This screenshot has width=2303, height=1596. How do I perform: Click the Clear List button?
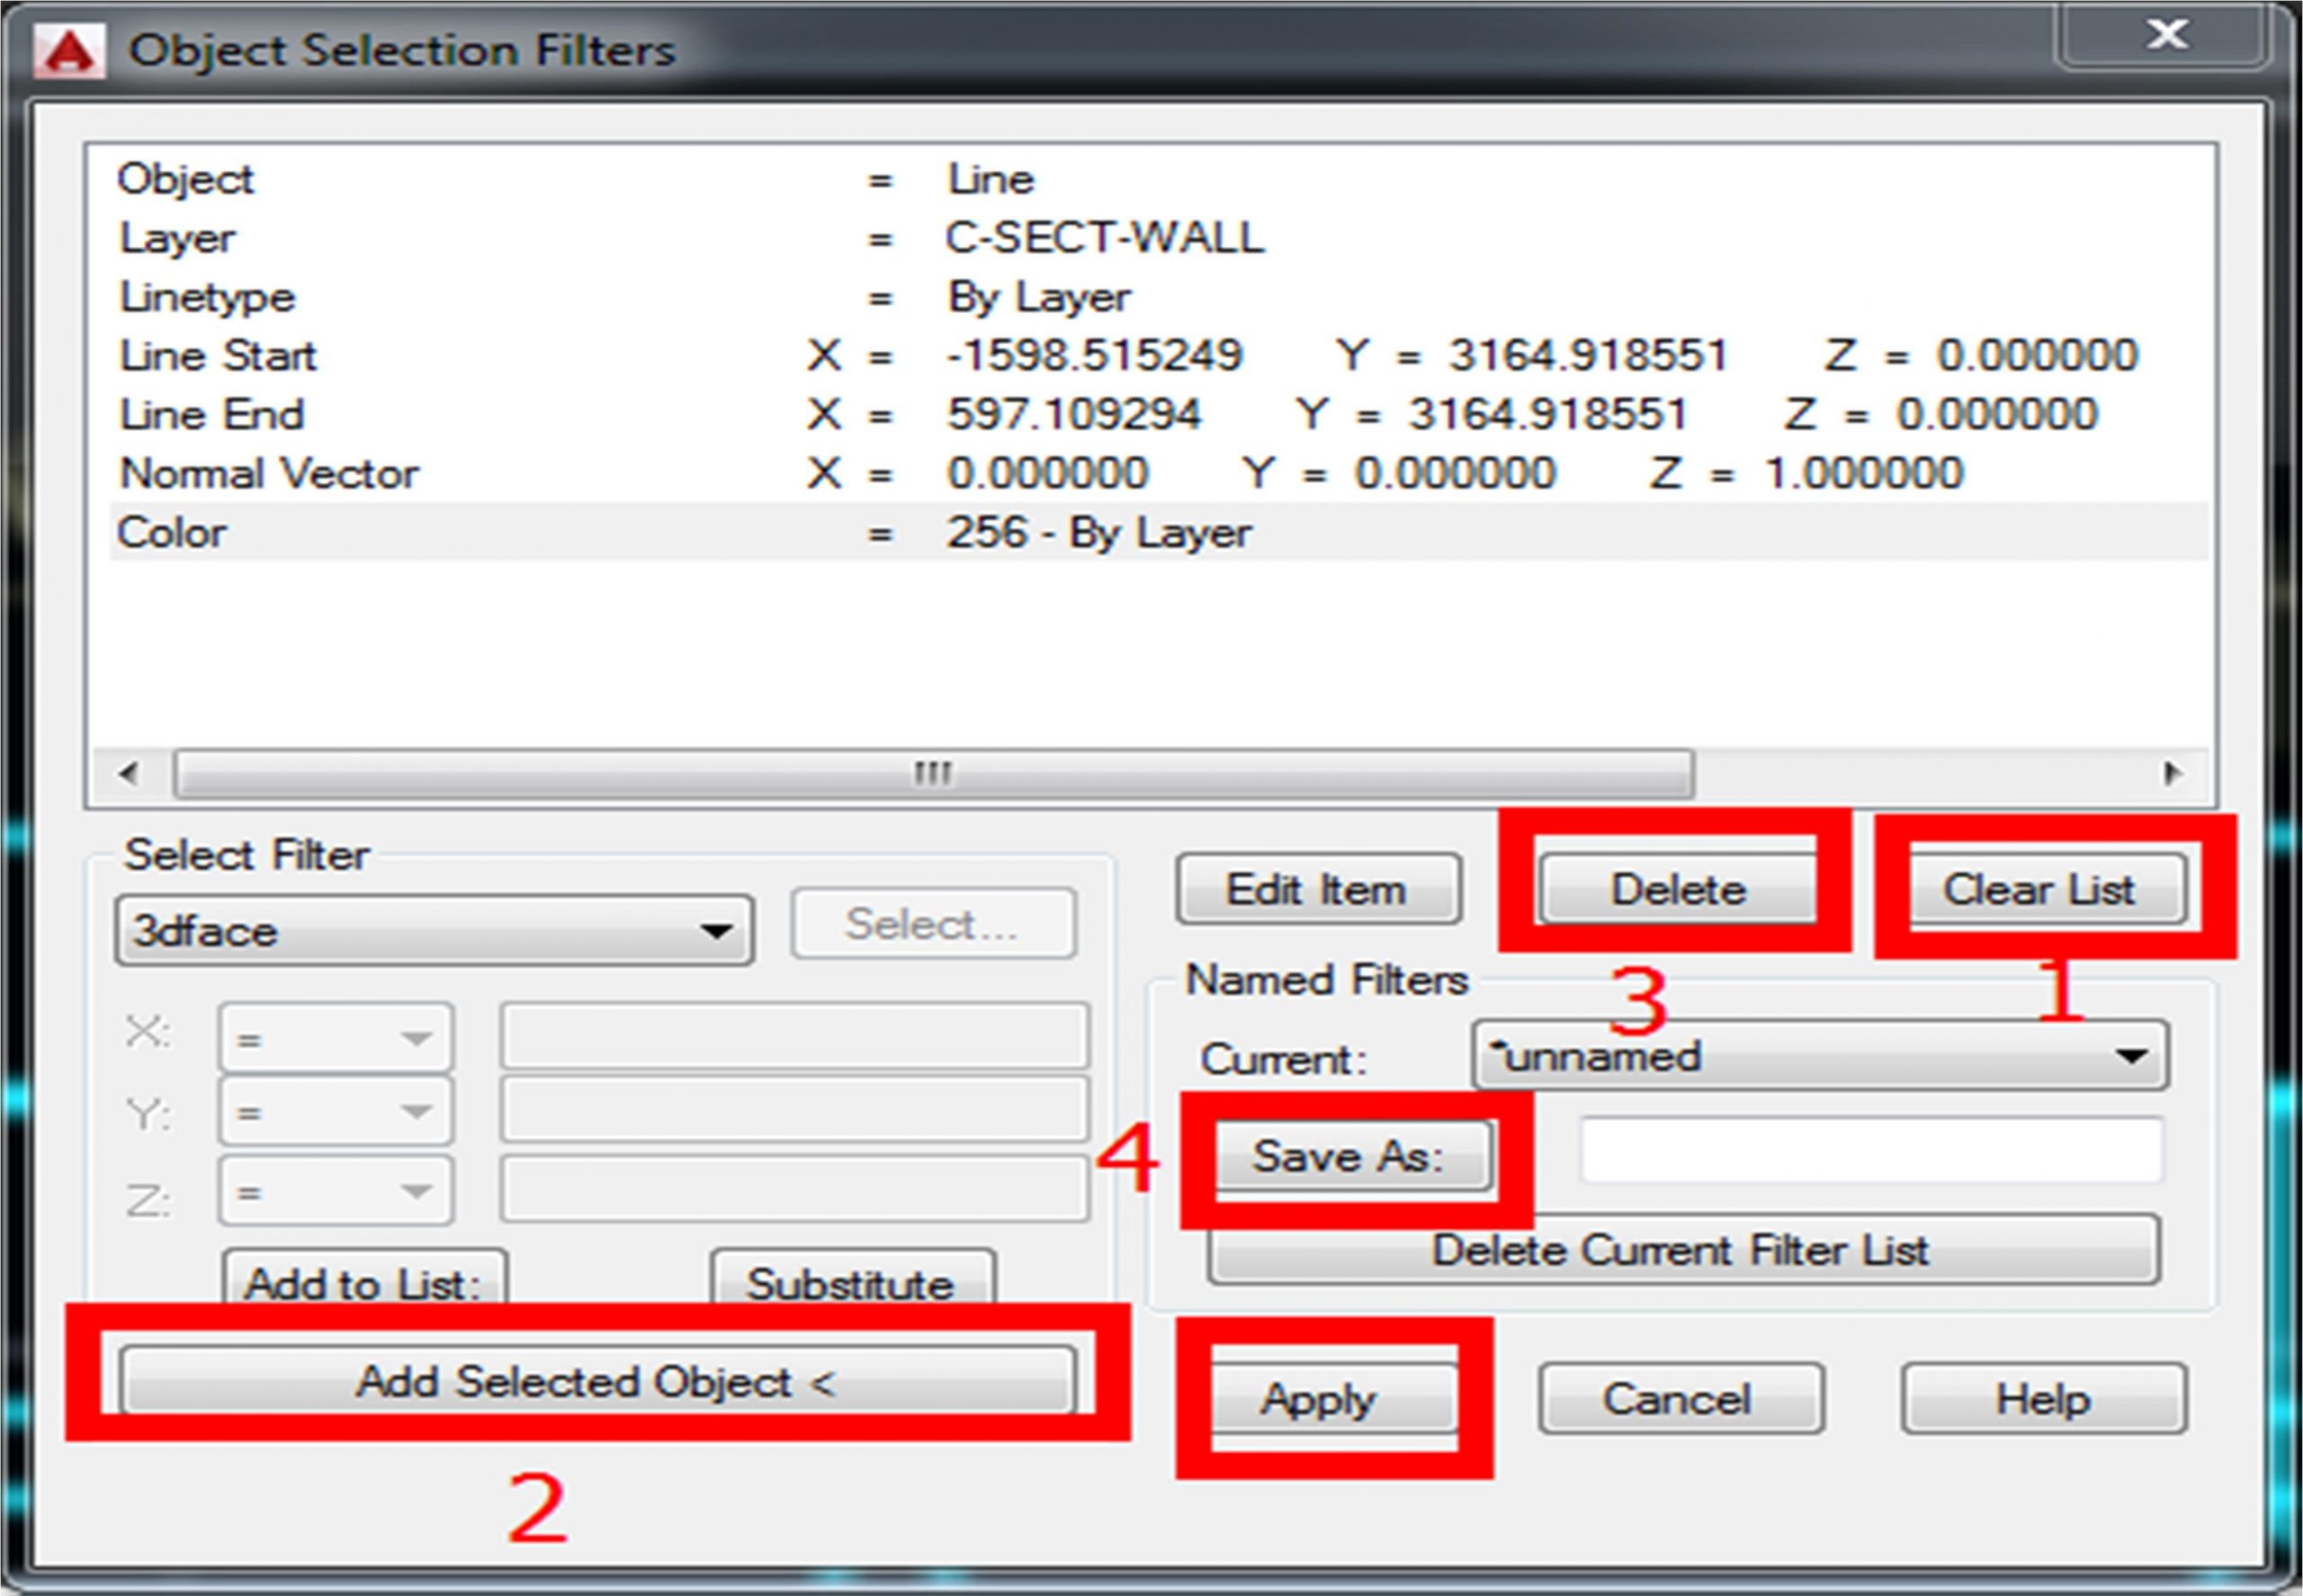[x=2046, y=888]
